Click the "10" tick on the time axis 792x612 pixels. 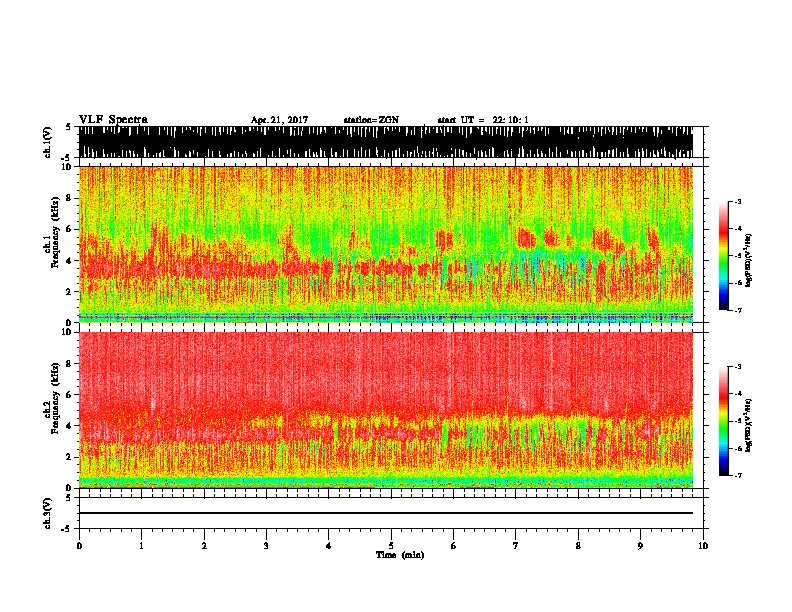703,546
